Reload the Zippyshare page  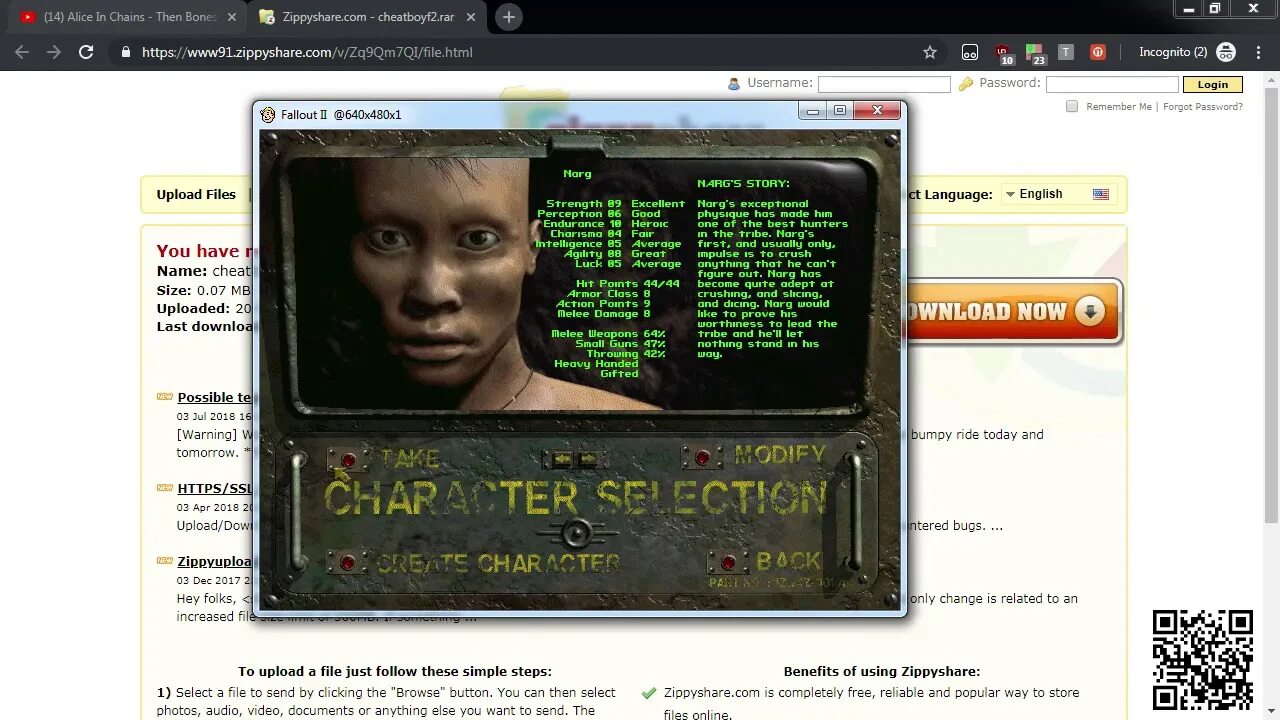[x=86, y=52]
